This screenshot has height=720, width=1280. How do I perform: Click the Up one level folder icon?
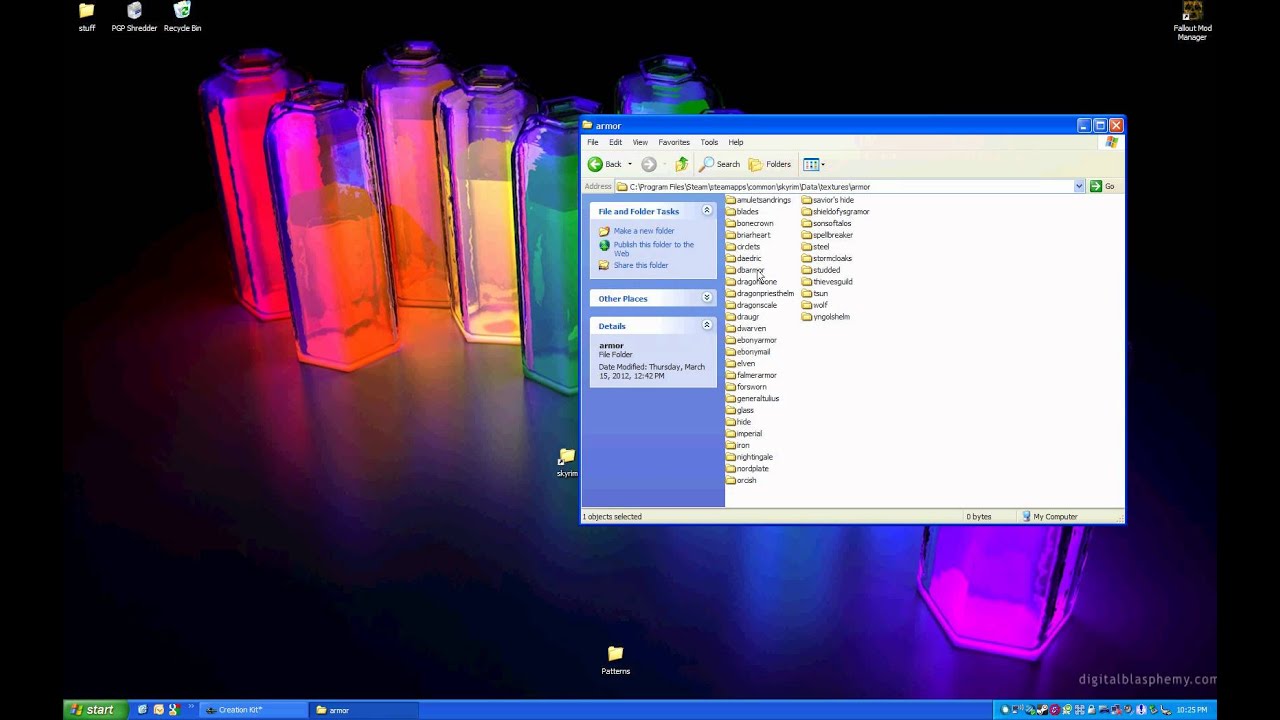pyautogui.click(x=682, y=164)
